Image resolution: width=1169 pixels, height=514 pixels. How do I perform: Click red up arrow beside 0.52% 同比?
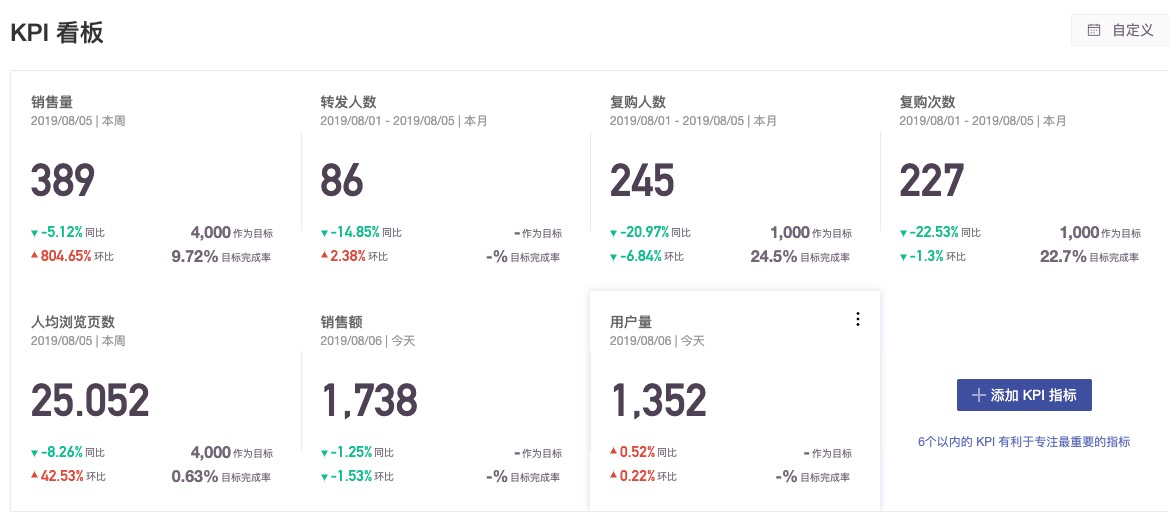coord(614,452)
